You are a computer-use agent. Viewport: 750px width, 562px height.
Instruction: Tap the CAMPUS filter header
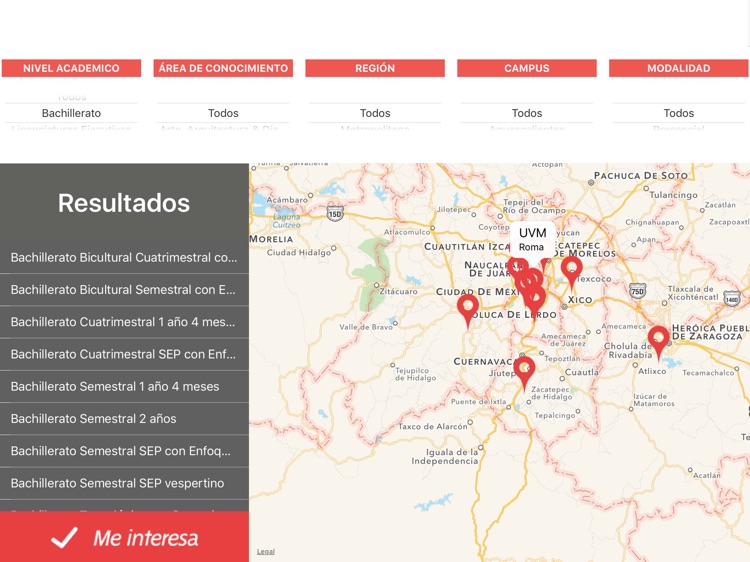coord(527,68)
